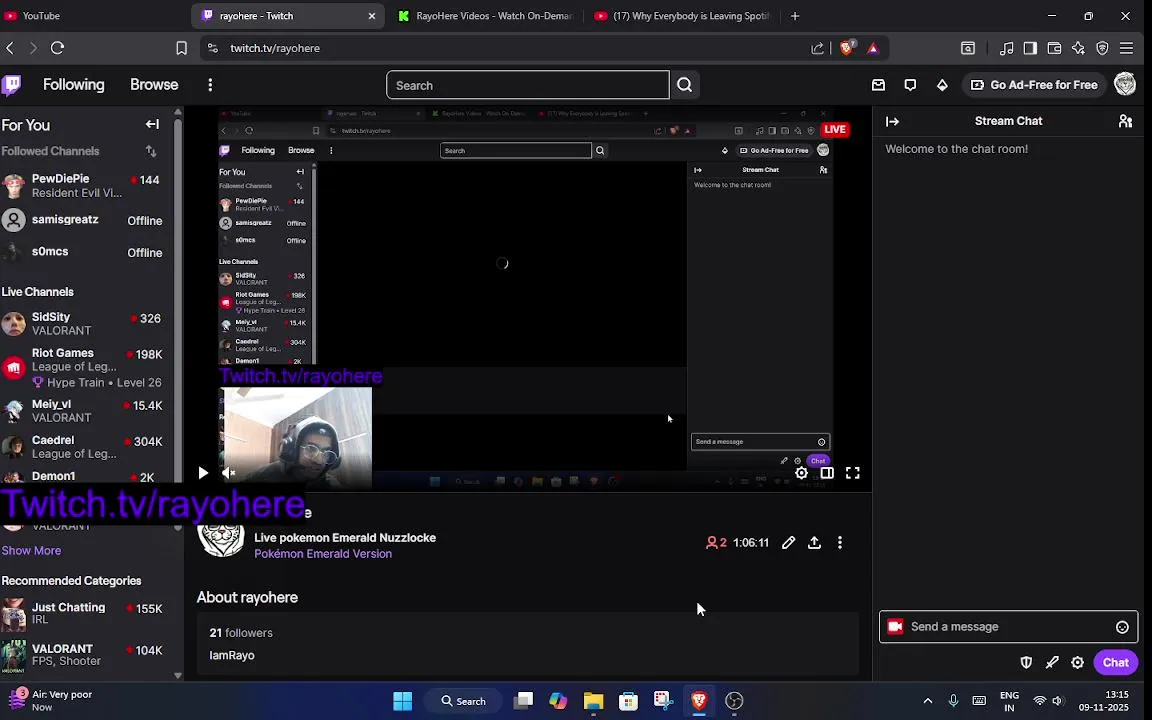Open video player settings gear

click(x=801, y=473)
